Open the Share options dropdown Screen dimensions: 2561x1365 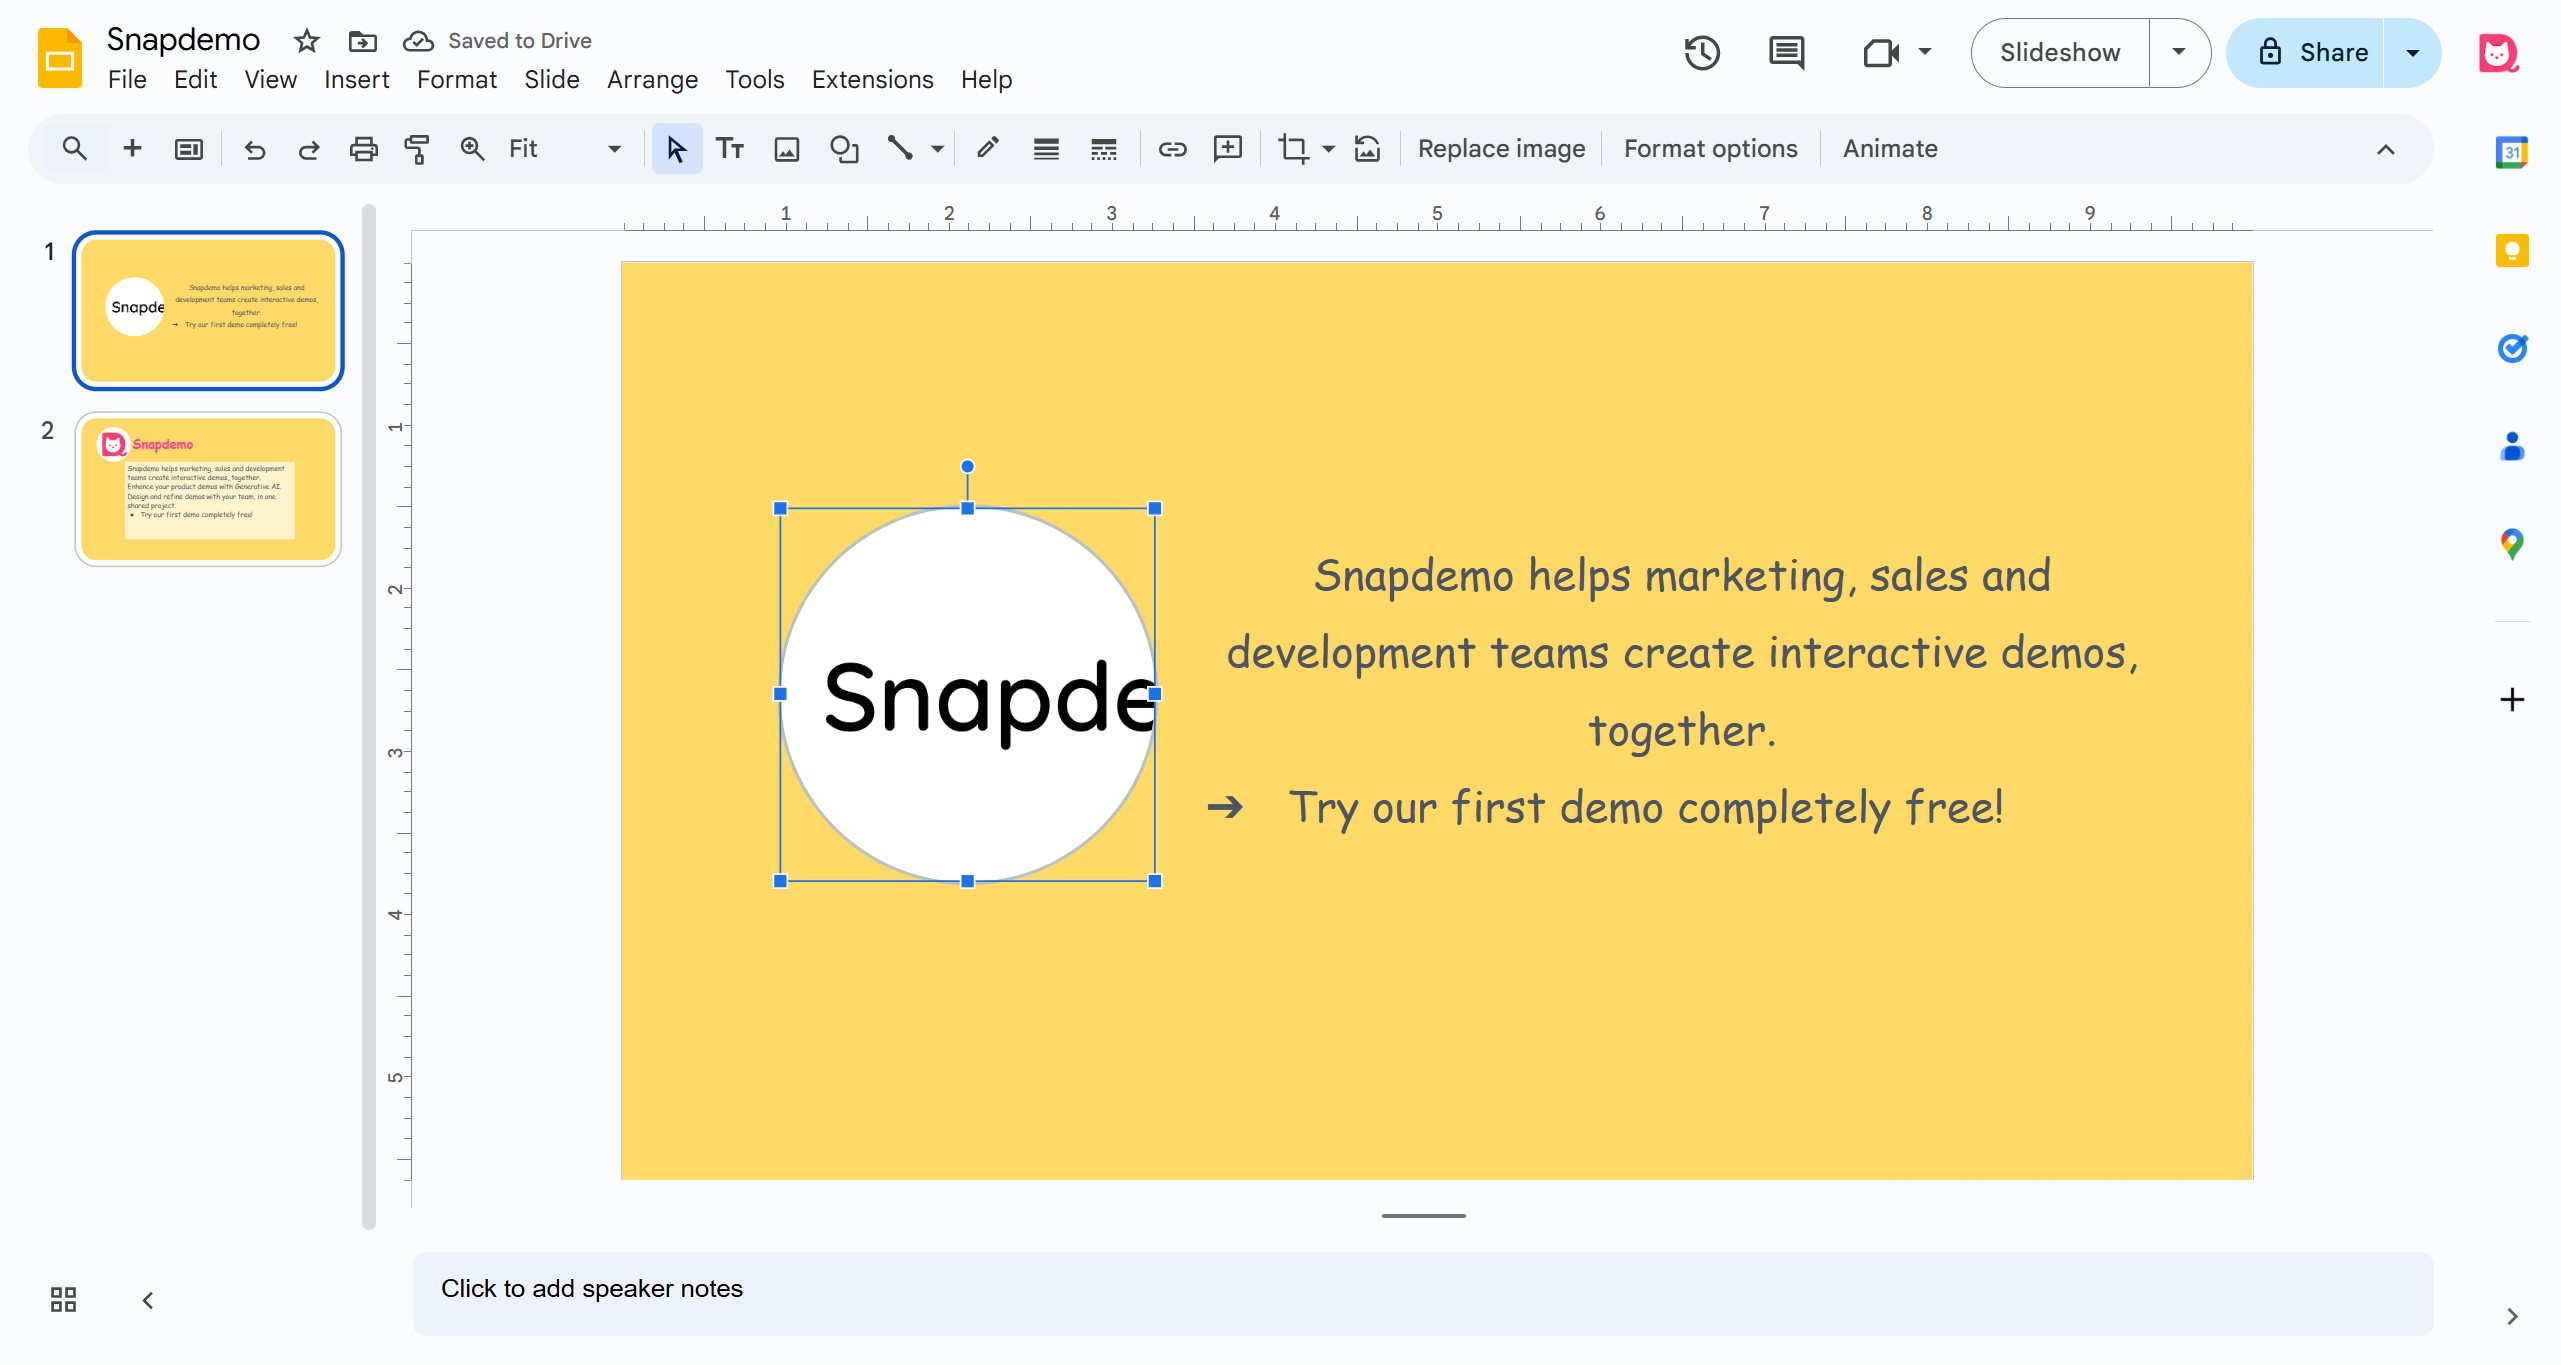click(x=2412, y=53)
